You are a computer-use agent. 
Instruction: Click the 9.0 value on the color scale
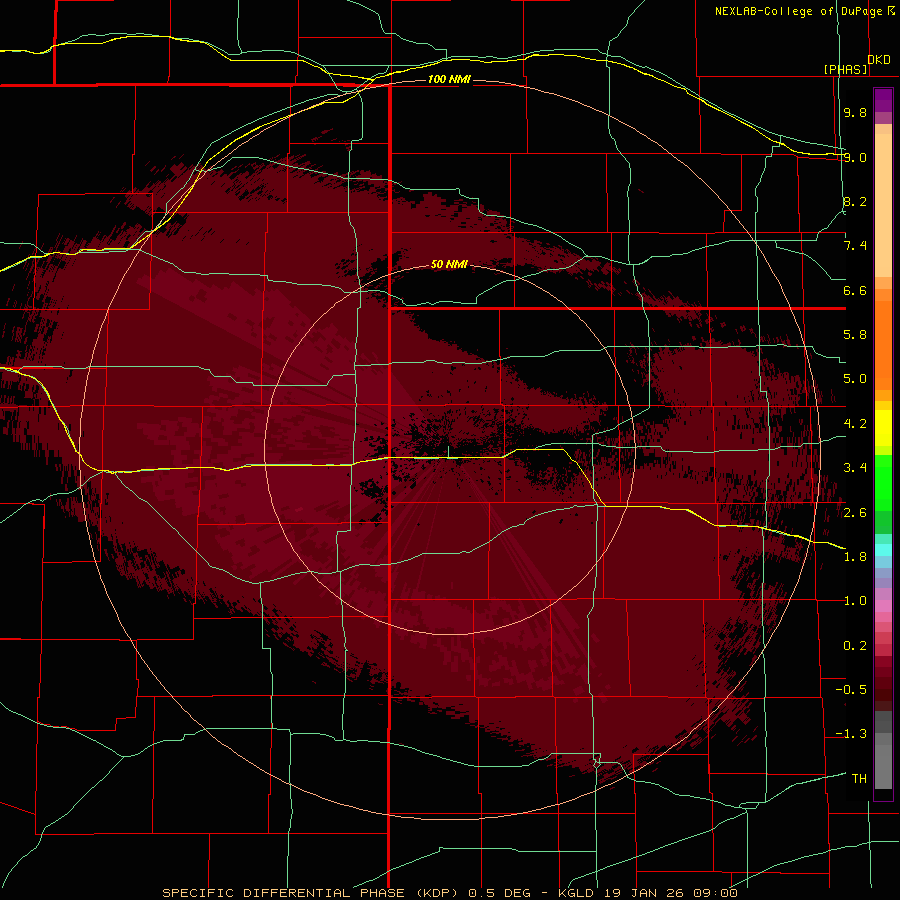(x=855, y=157)
